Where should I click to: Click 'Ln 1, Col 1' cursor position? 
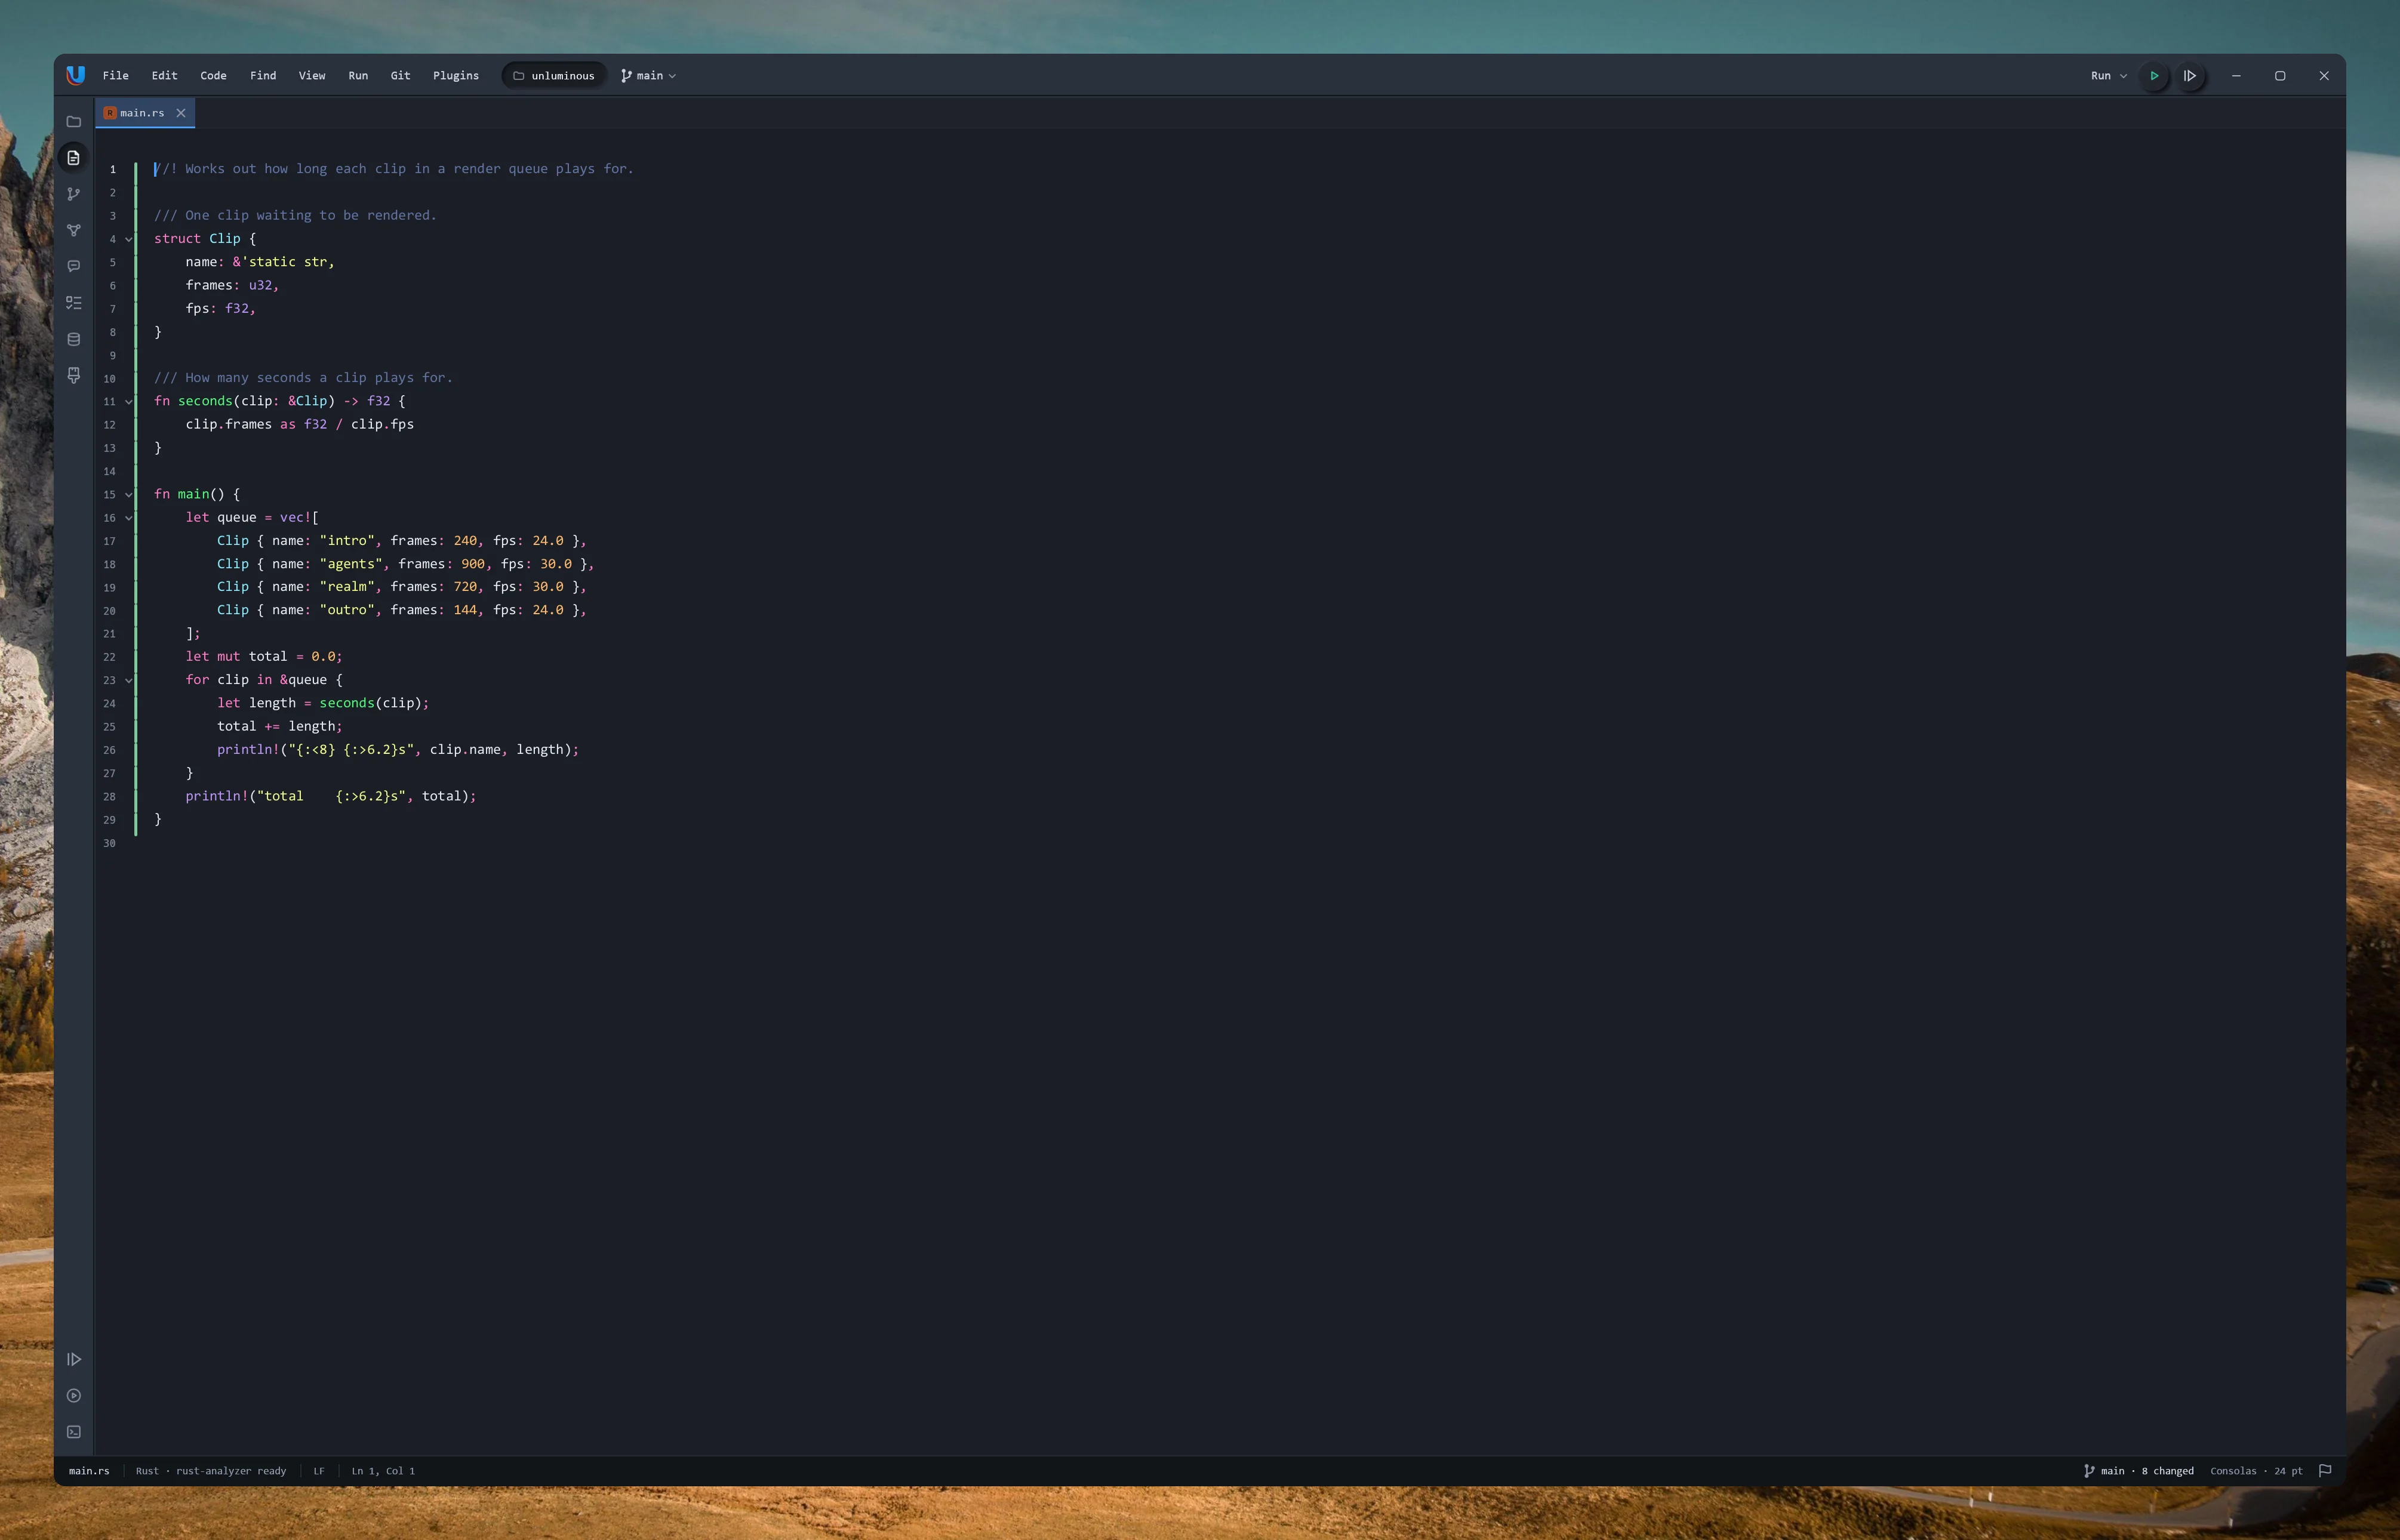(x=383, y=1471)
